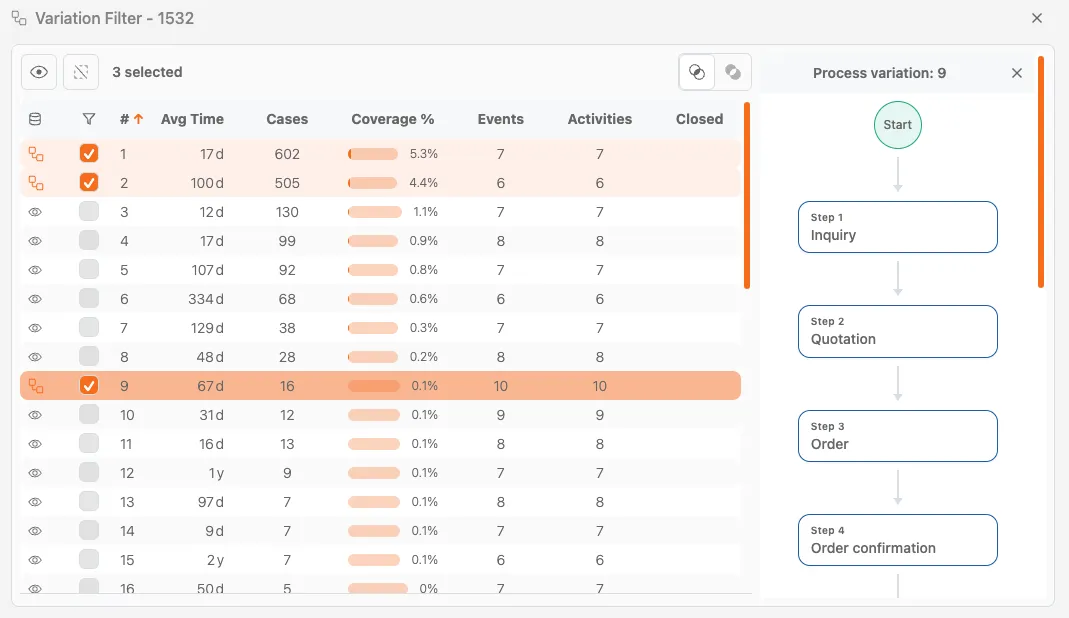The height and width of the screenshot is (618, 1069).
Task: Select the overlapping circles intersect mode button
Action: click(697, 72)
